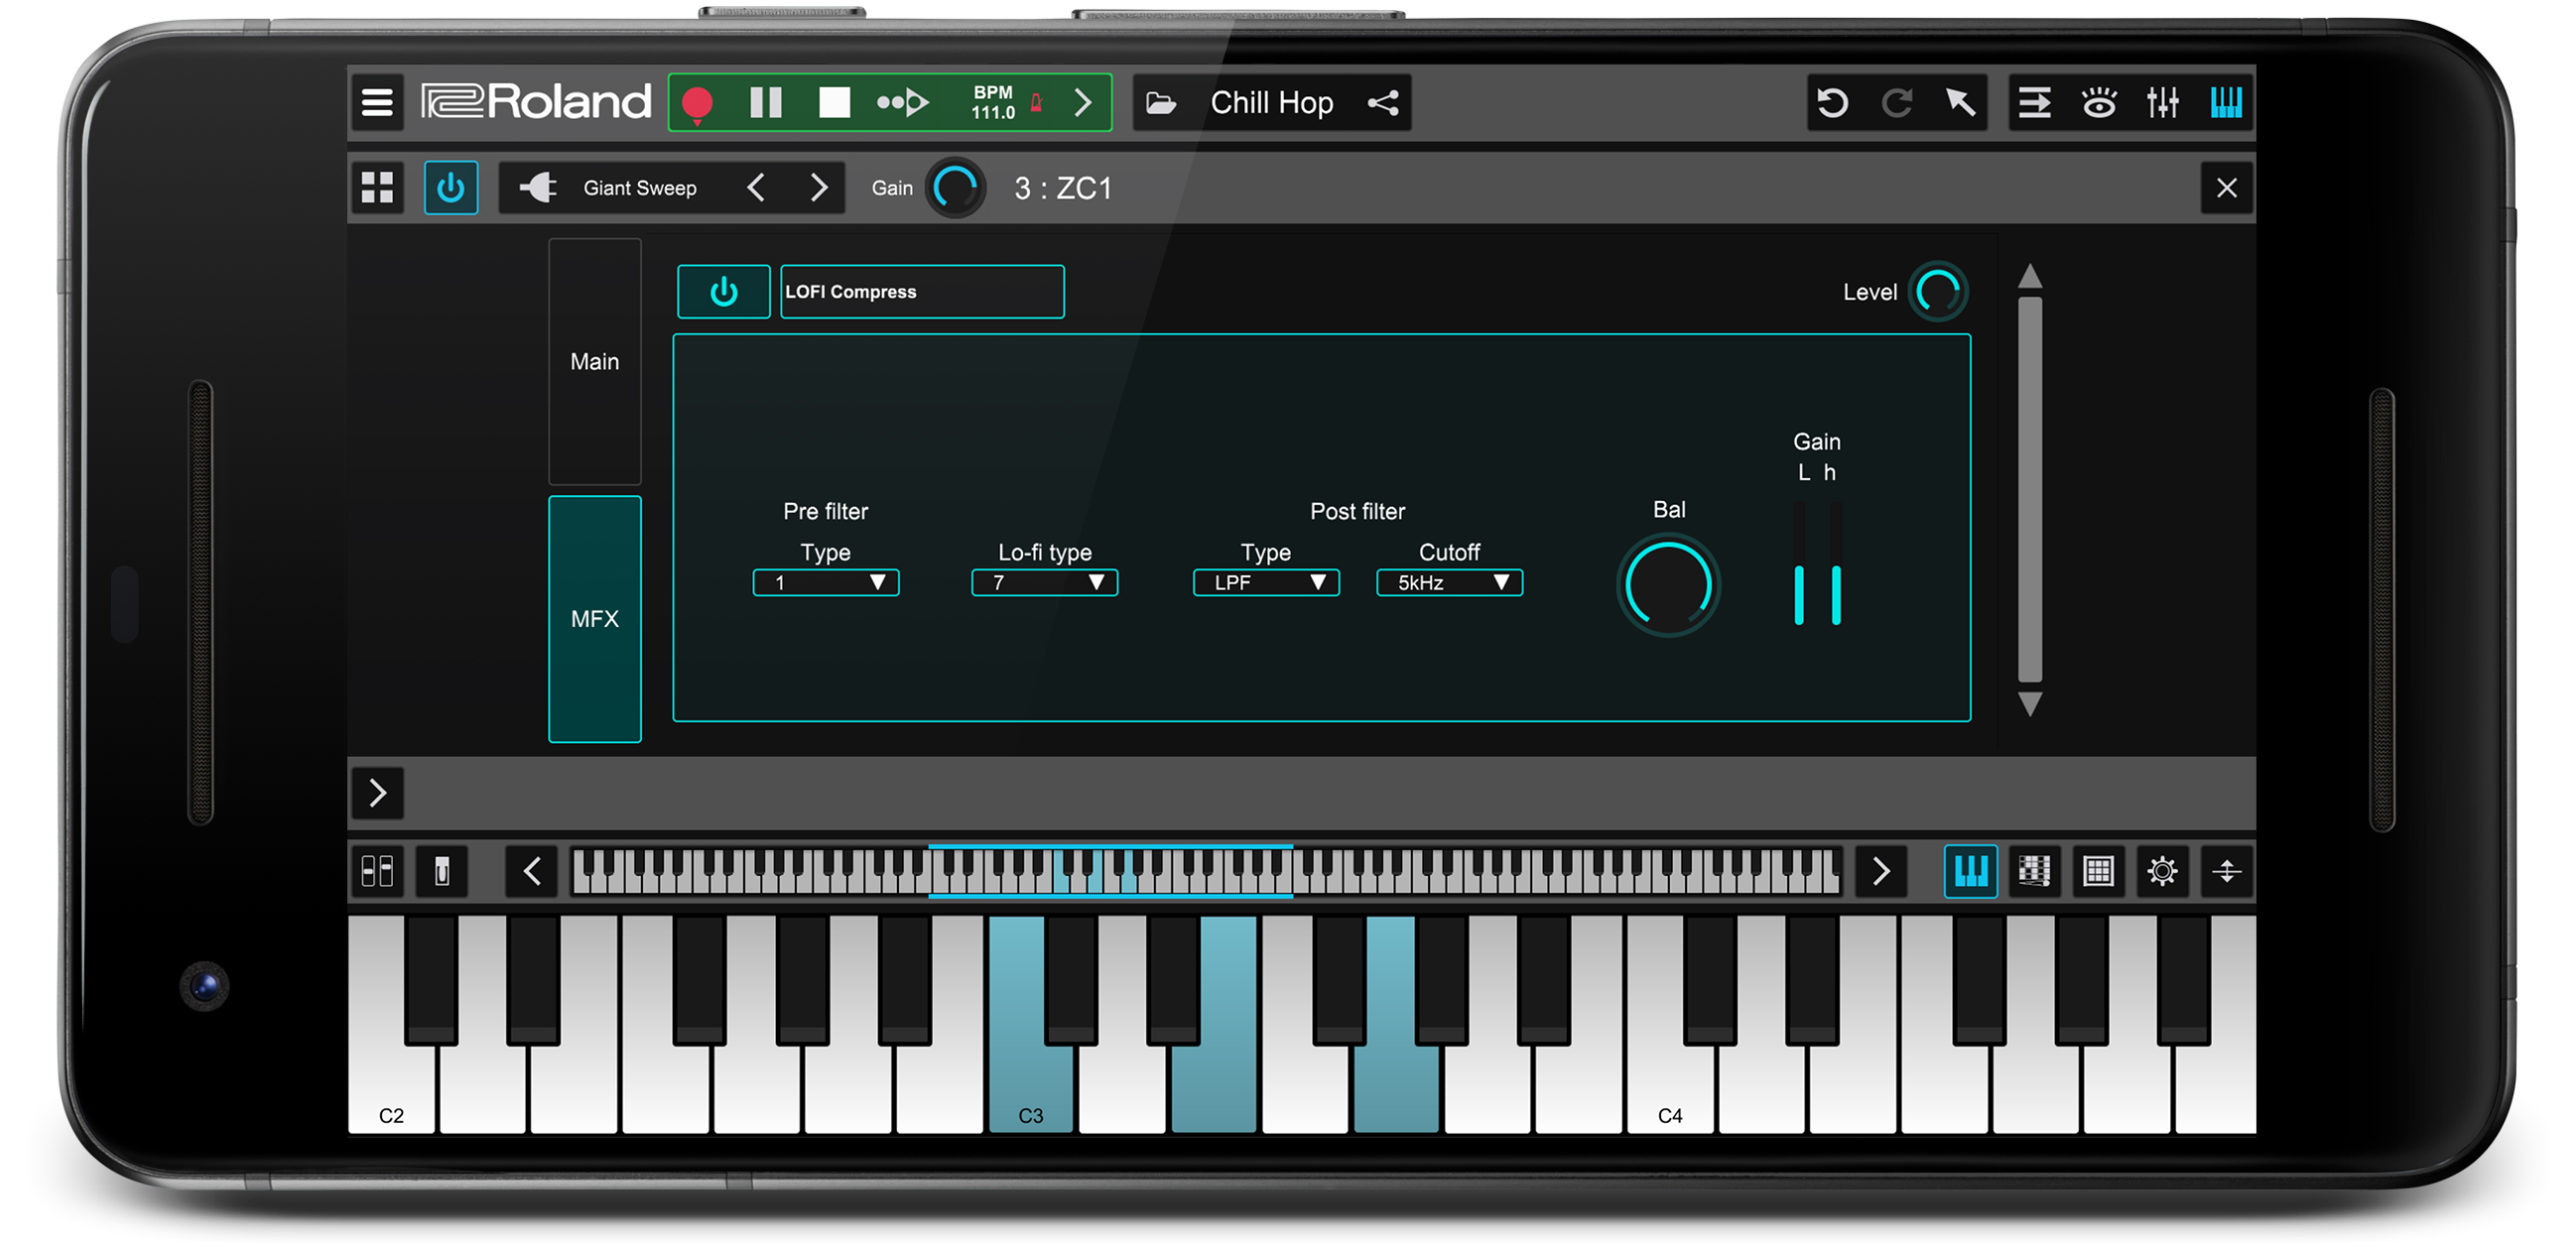The image size is (2576, 1248).
Task: Open the Post filter Type LPF dropdown
Action: pyautogui.click(x=1266, y=582)
